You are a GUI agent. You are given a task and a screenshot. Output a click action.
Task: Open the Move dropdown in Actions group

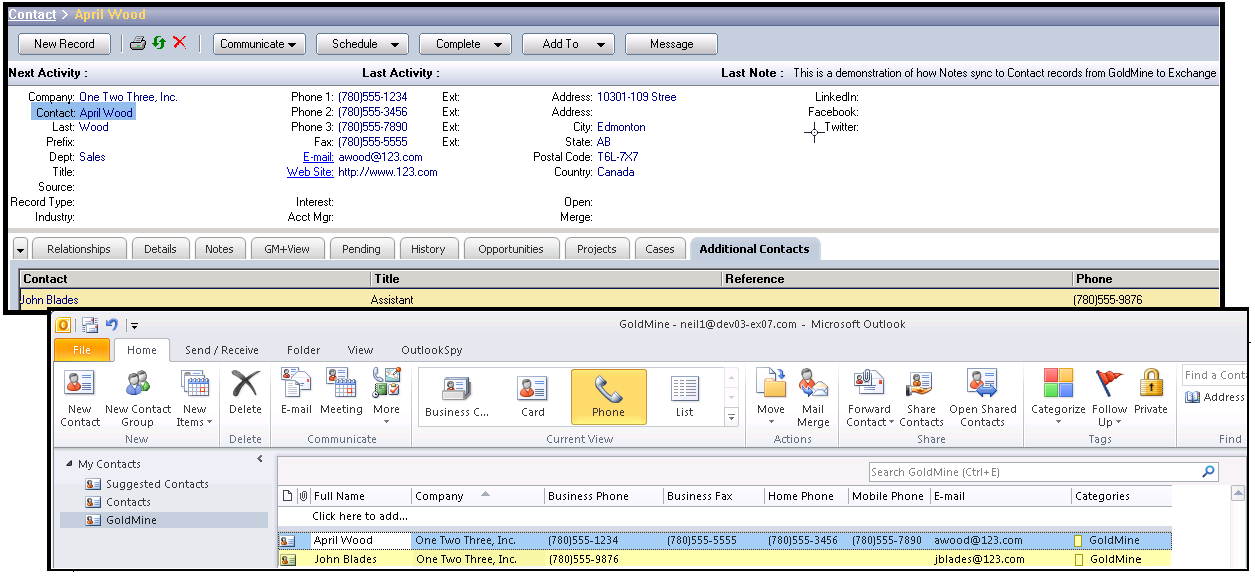[x=771, y=399]
